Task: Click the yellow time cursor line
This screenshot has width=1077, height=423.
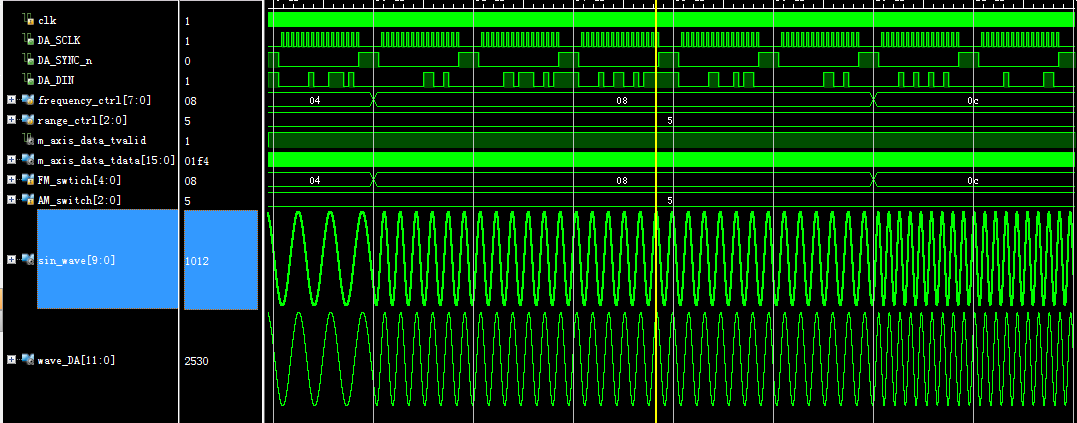Action: (655, 250)
